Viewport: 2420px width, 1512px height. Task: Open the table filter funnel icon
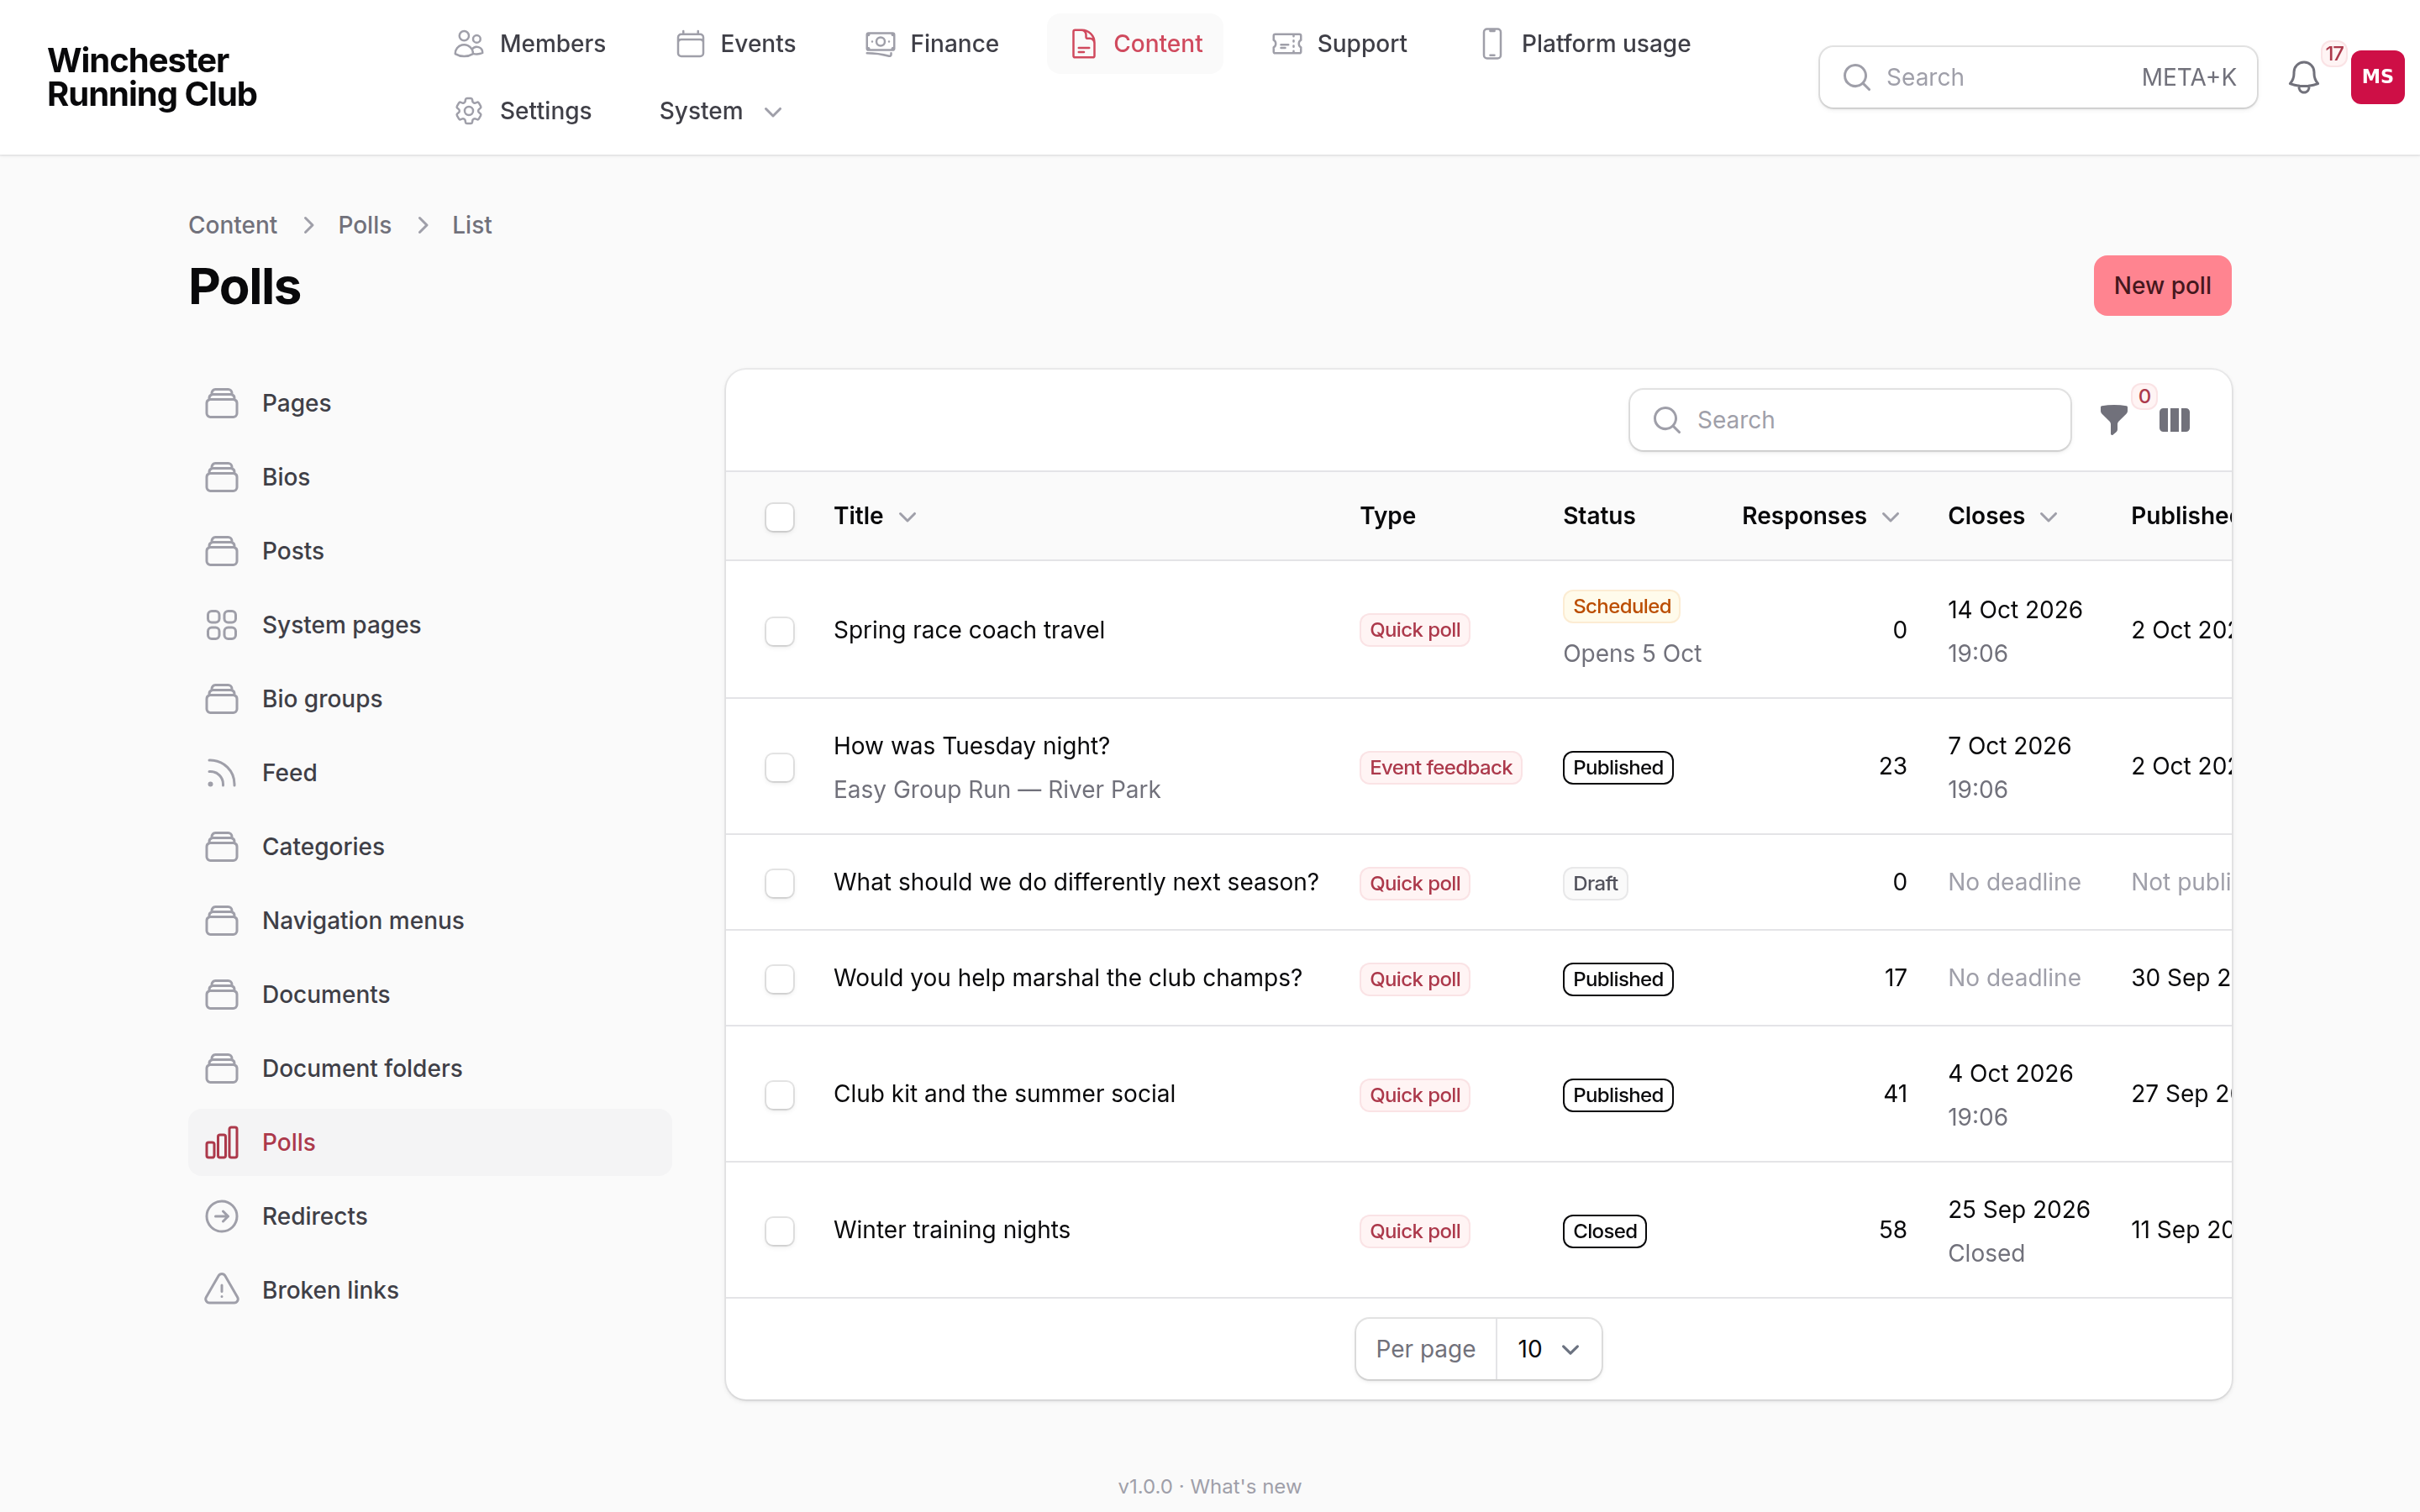[2113, 420]
